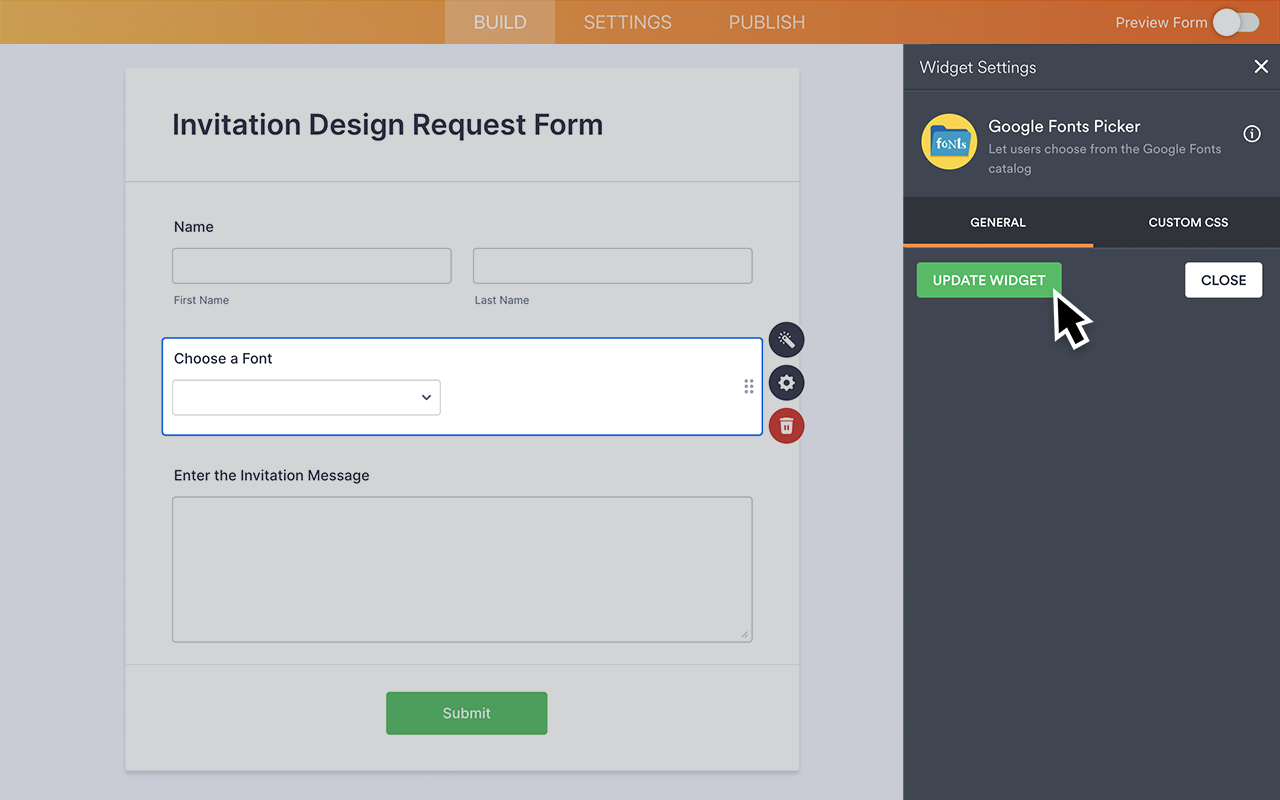1280x800 pixels.
Task: Open field settings via gear icon
Action: pos(786,383)
